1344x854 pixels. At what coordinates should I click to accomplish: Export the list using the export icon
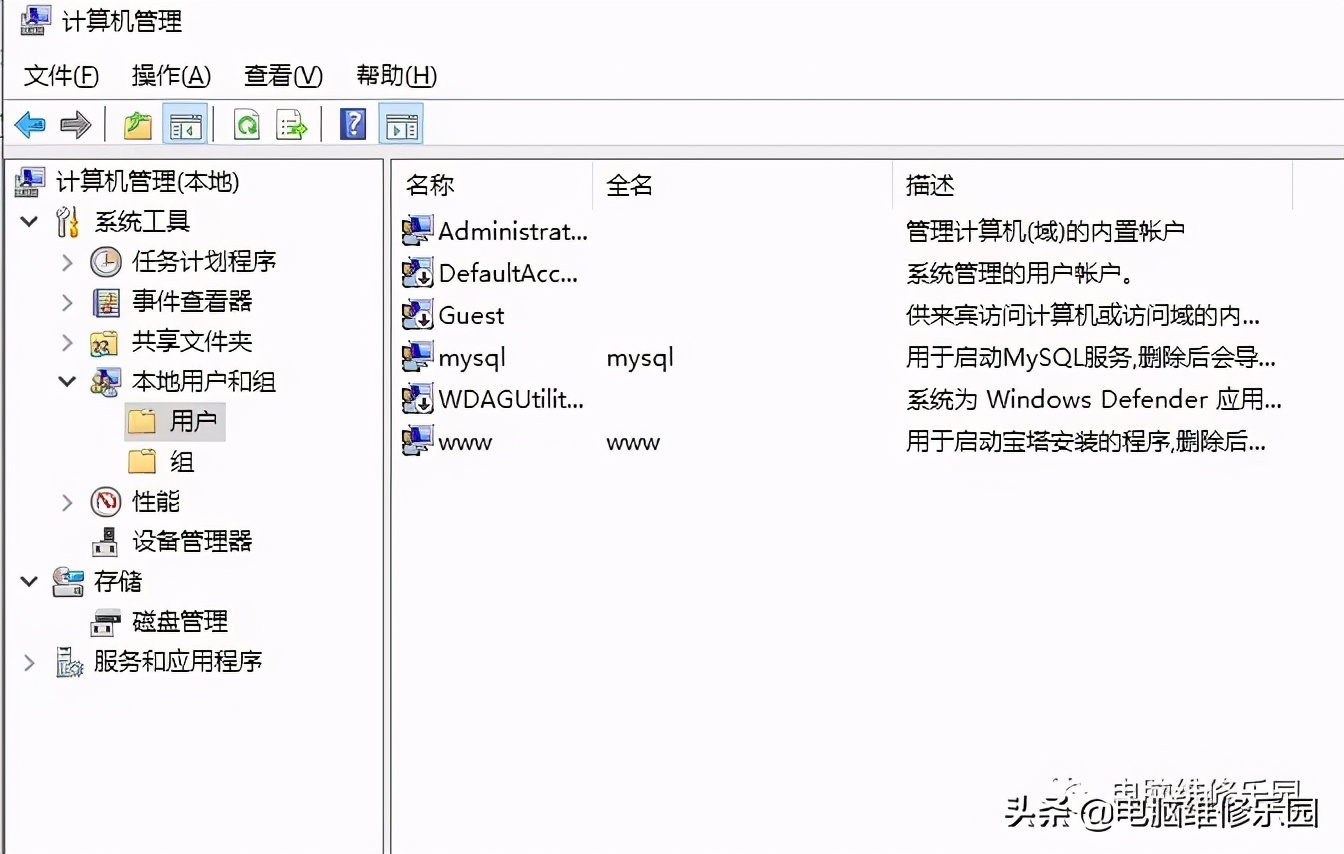click(x=290, y=125)
